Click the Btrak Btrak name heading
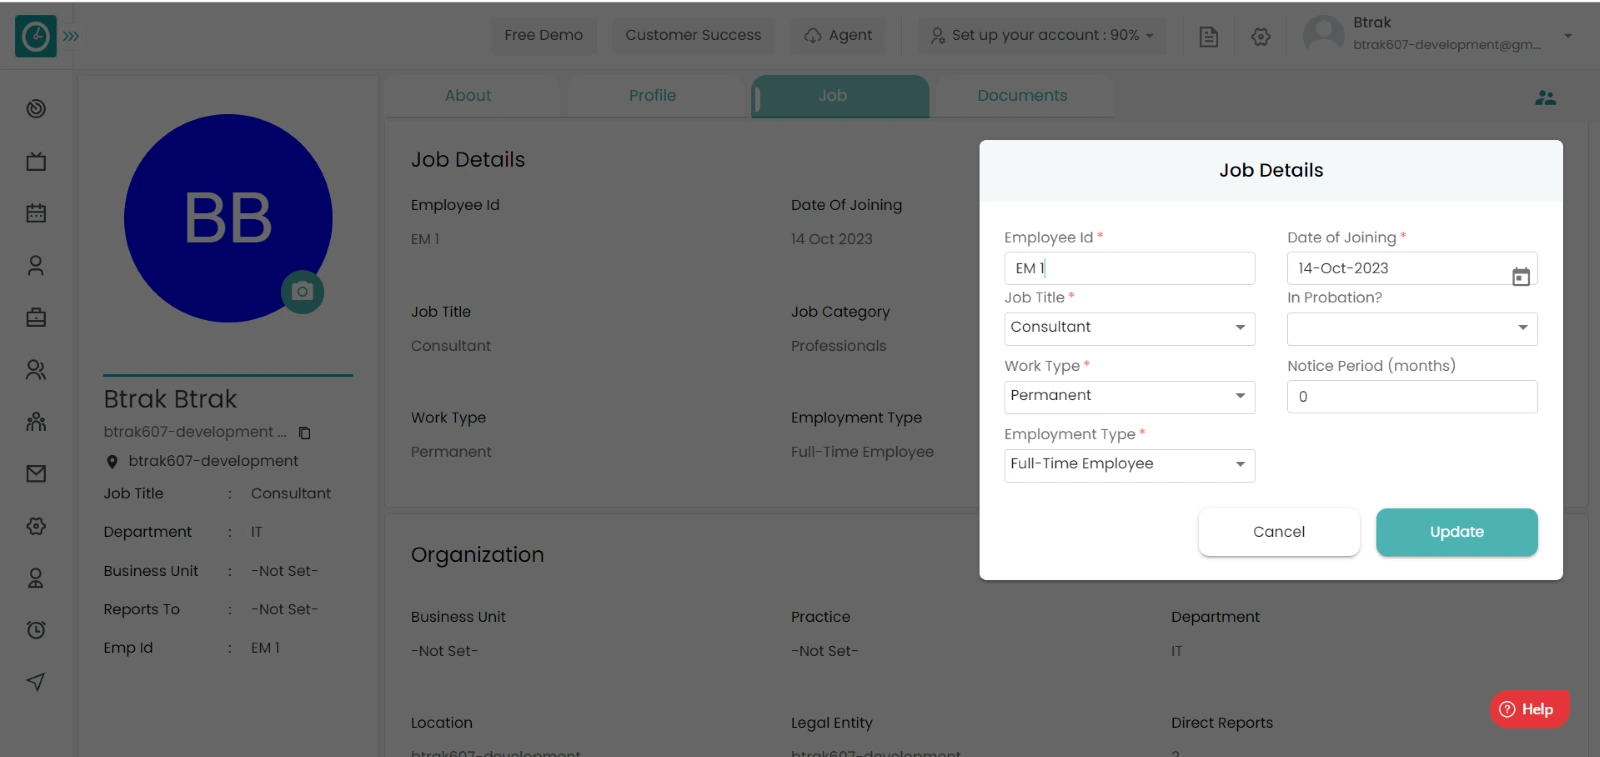Image resolution: width=1600 pixels, height=757 pixels. [170, 399]
